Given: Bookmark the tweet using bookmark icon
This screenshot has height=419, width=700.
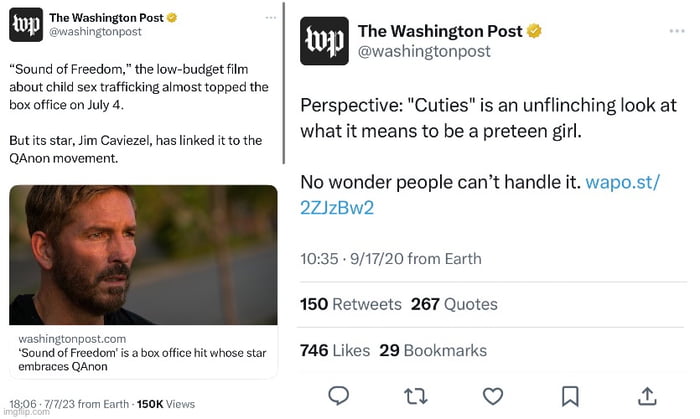Looking at the screenshot, I should [x=570, y=396].
